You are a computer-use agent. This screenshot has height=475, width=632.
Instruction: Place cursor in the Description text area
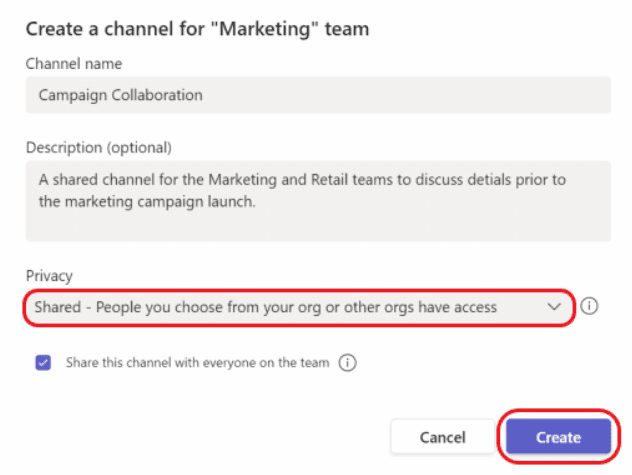click(x=318, y=201)
